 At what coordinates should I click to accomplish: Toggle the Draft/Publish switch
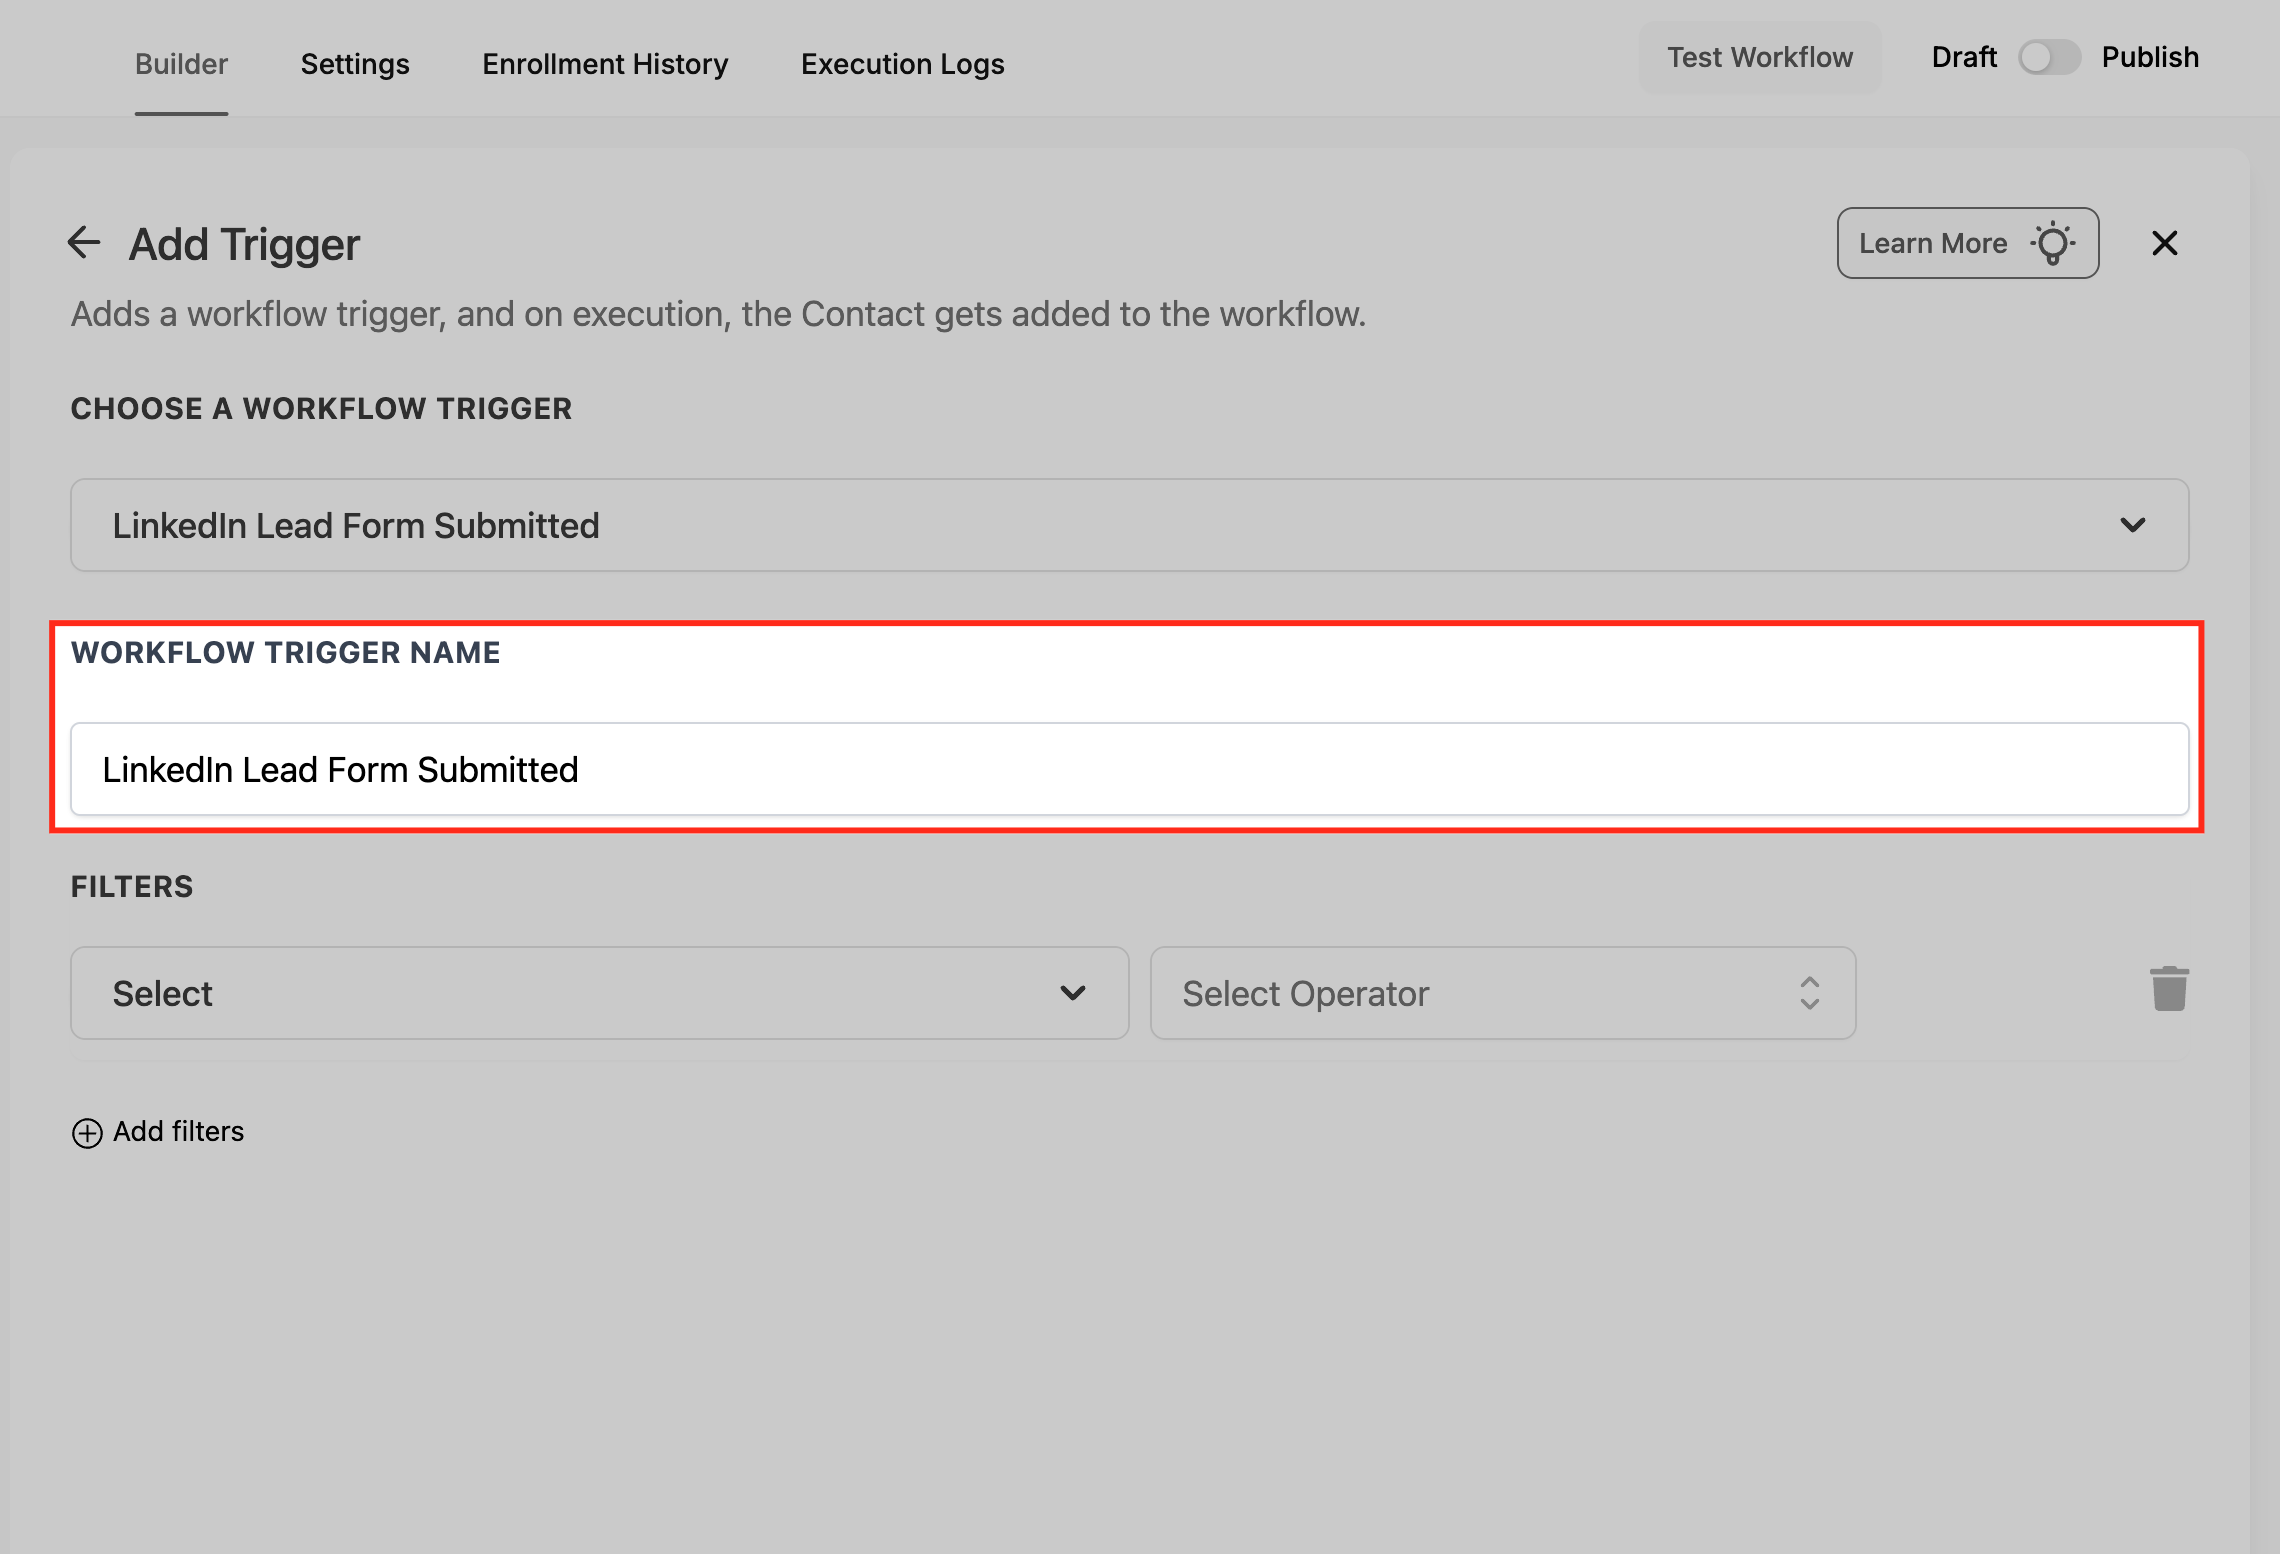pyautogui.click(x=2048, y=57)
